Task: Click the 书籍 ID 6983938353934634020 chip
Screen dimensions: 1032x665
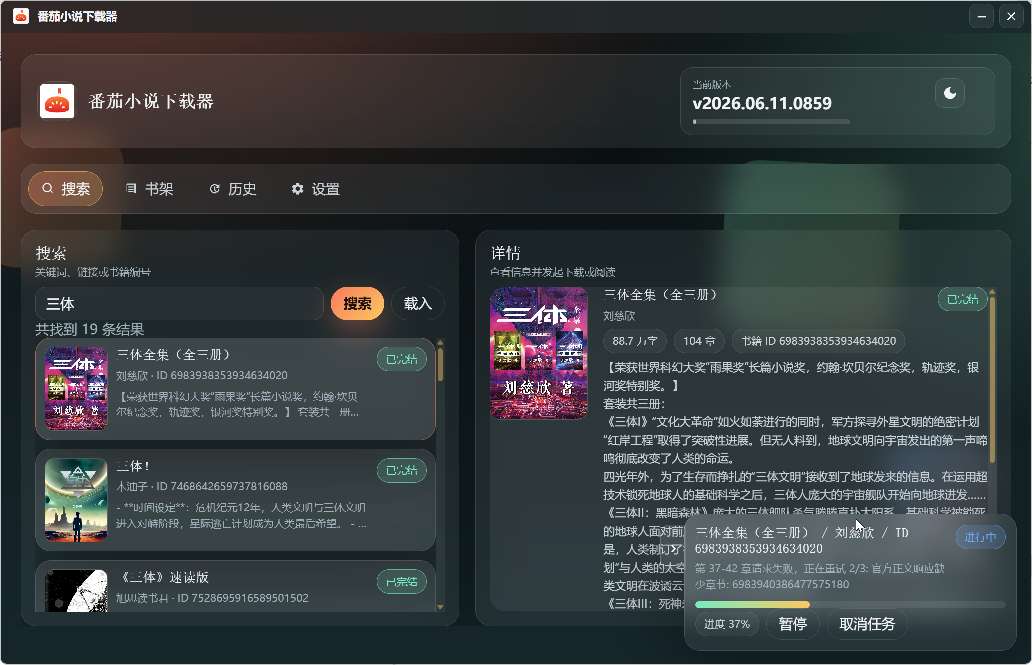Action: click(819, 341)
